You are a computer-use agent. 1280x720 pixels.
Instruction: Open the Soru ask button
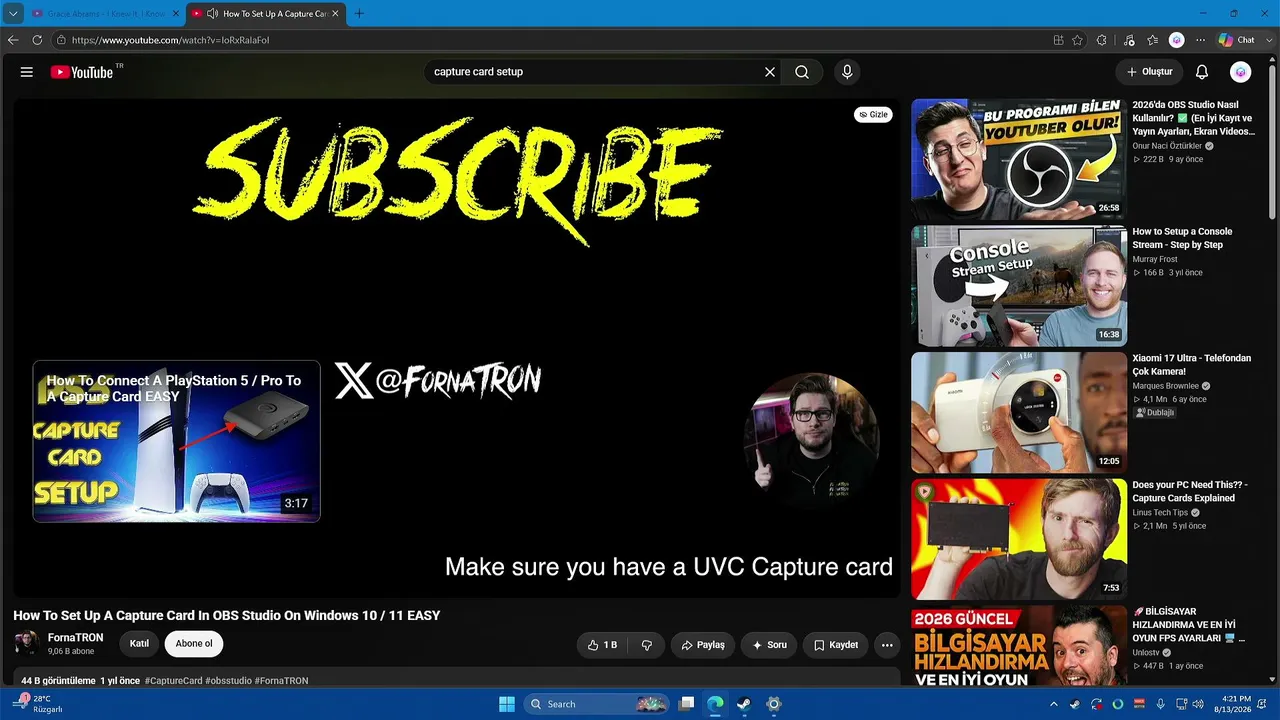point(769,645)
